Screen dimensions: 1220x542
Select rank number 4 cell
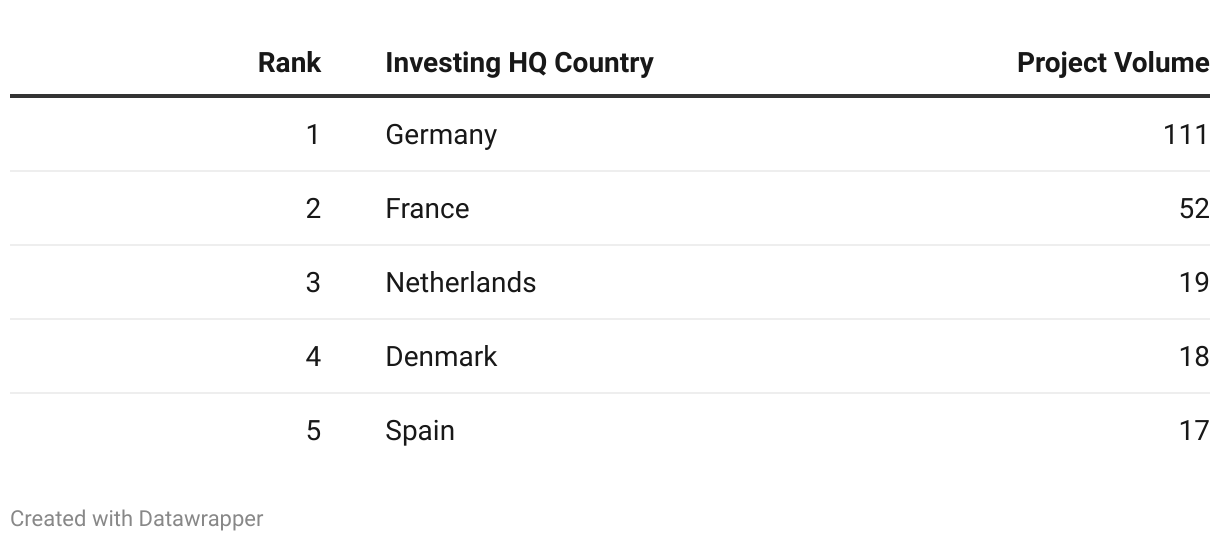(x=313, y=356)
